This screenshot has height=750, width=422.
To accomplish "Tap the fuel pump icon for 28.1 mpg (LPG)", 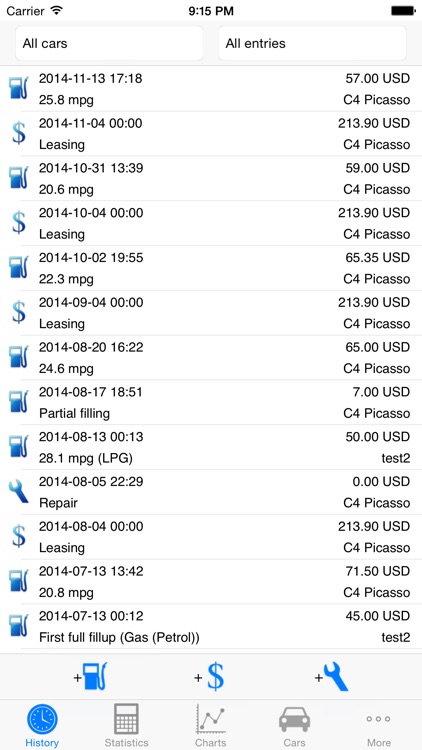I will [x=19, y=447].
